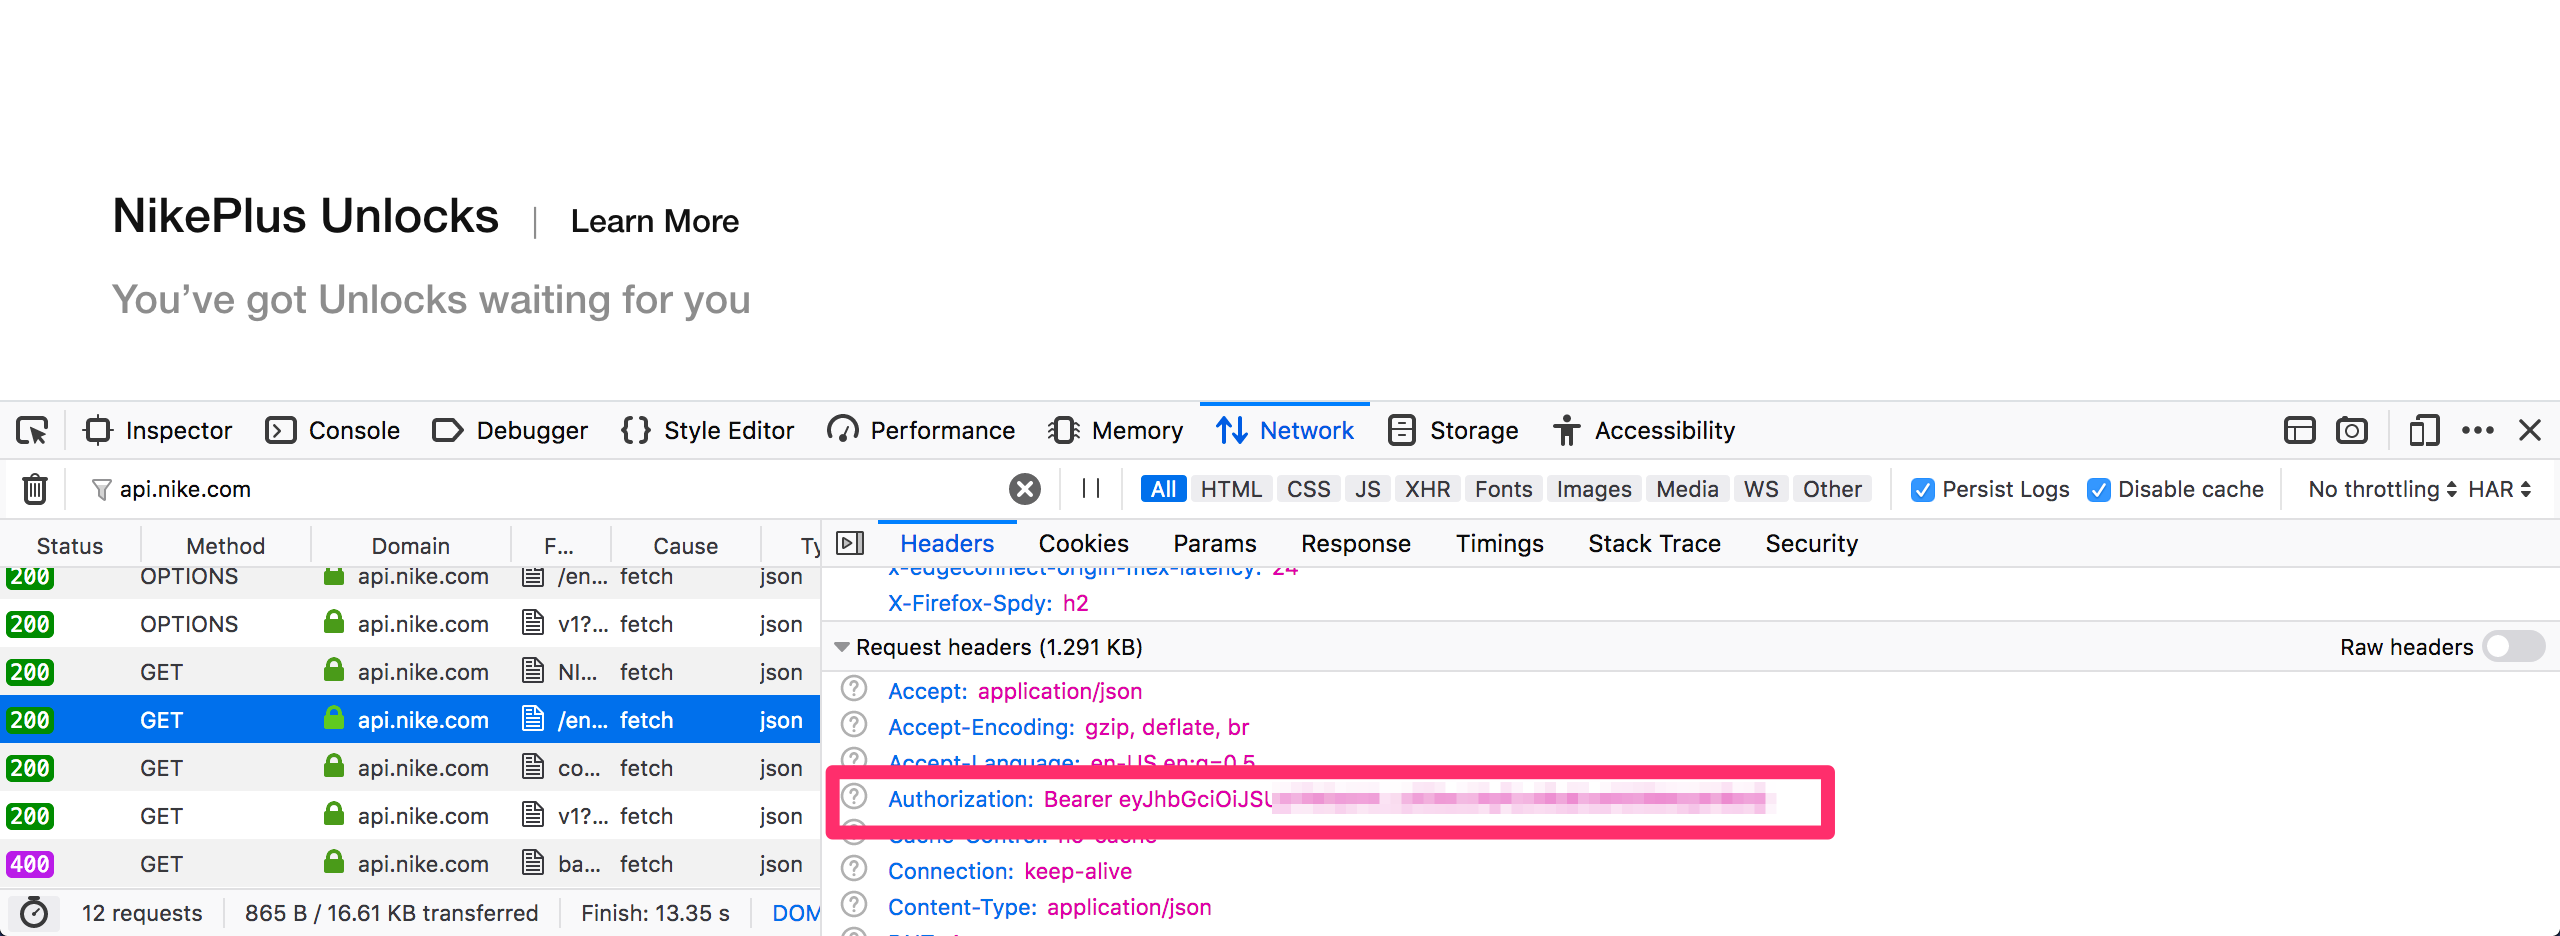The width and height of the screenshot is (2560, 936).
Task: Open help for the Content-Type header
Action: click(x=854, y=905)
